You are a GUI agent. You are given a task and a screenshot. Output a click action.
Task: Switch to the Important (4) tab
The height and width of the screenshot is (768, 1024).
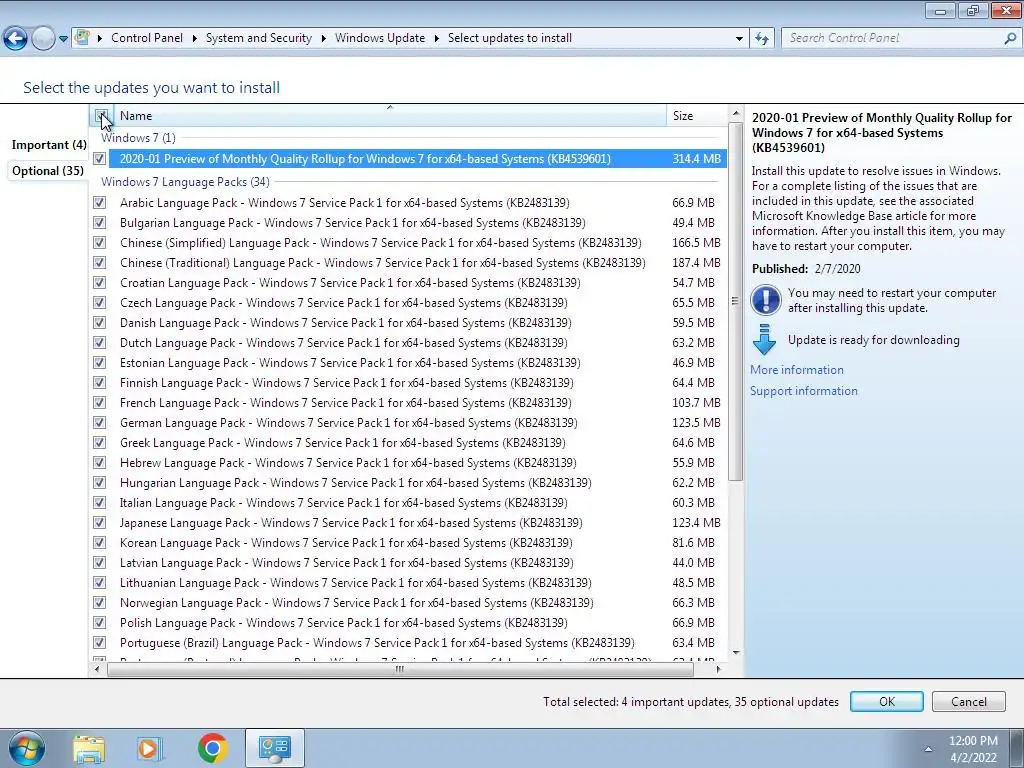click(49, 145)
